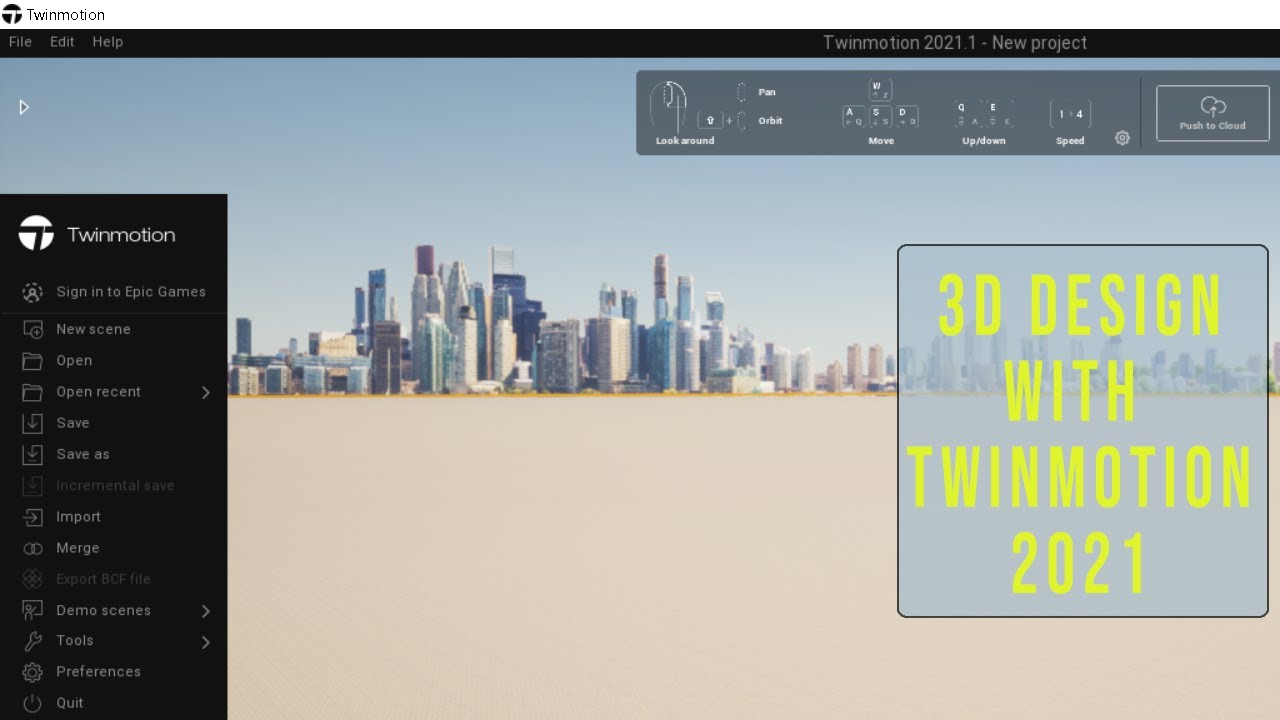The height and width of the screenshot is (720, 1280).
Task: Open the Edit menu
Action: click(x=62, y=42)
